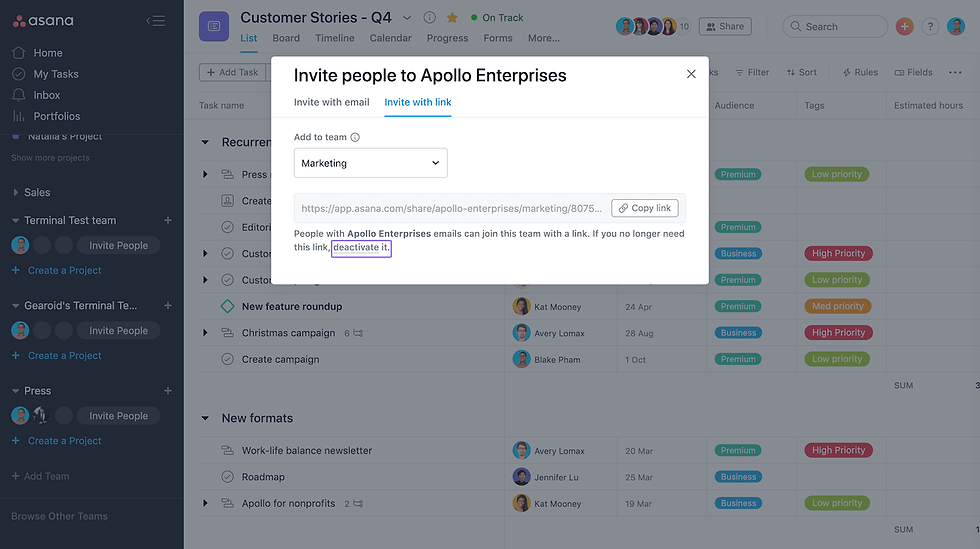Click the invite URL field
980x549 pixels.
(x=451, y=208)
